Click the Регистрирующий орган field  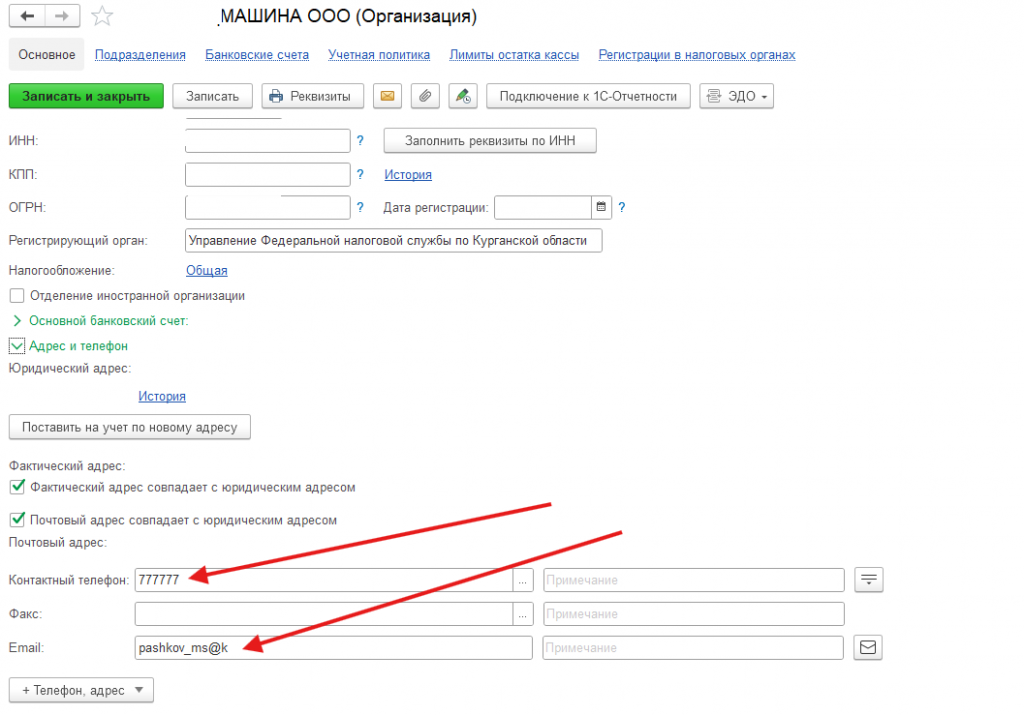coord(394,240)
